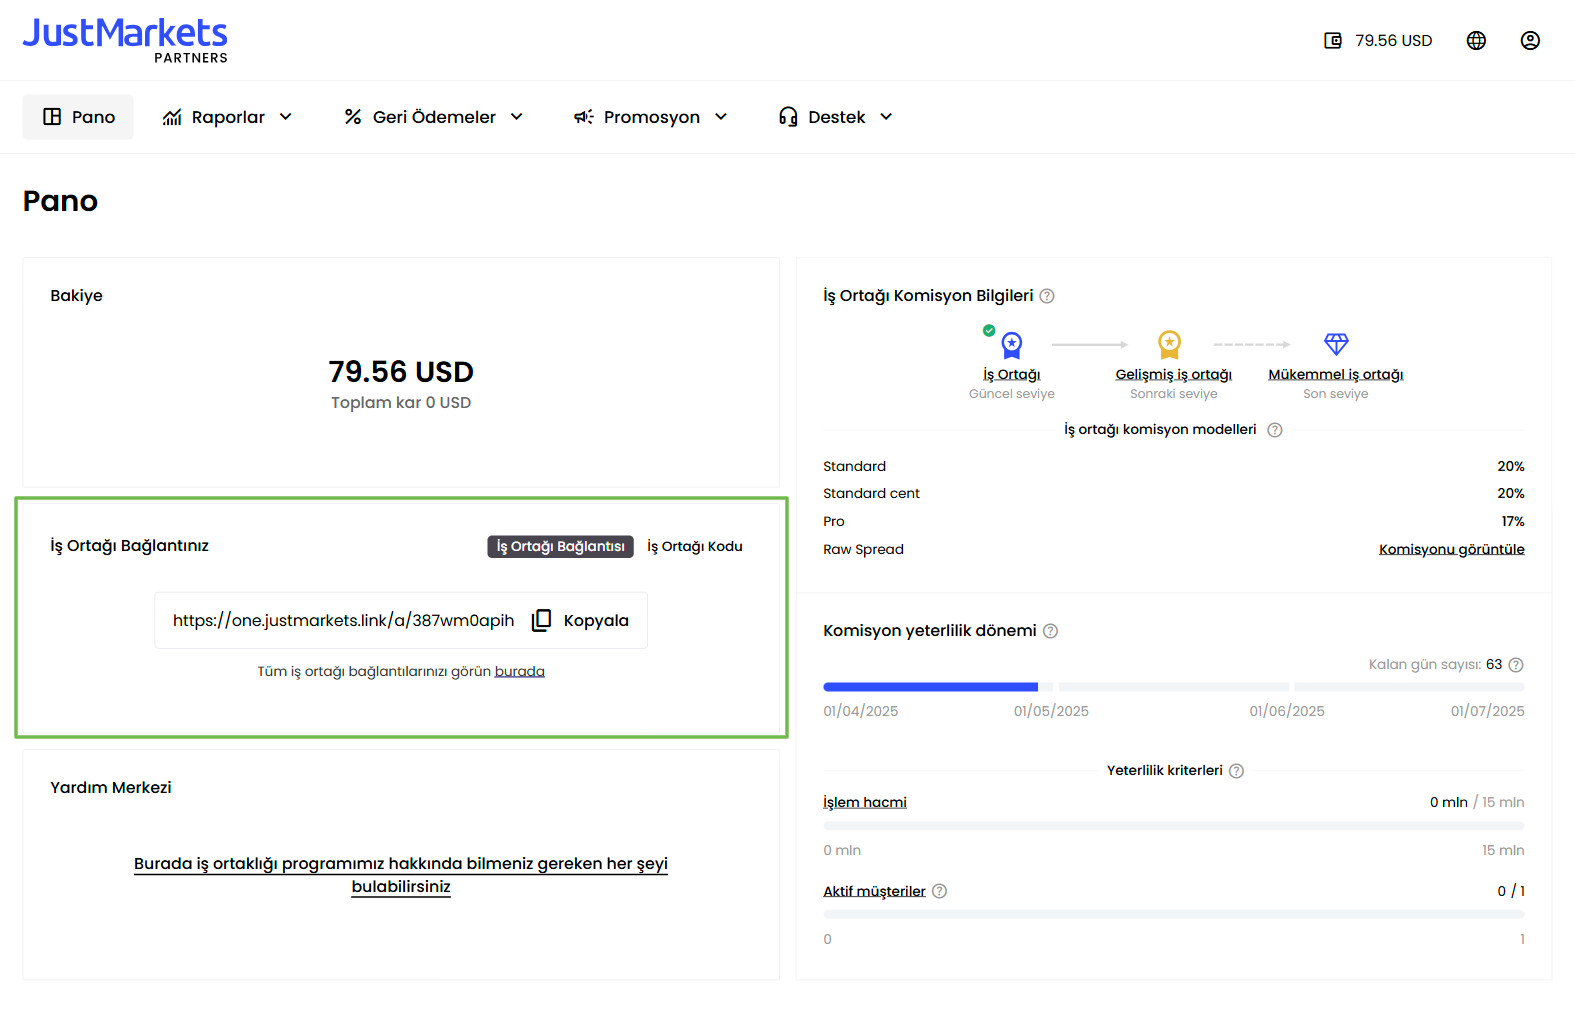
Task: Click help icon beside Aktif müşteriler
Action: [939, 891]
